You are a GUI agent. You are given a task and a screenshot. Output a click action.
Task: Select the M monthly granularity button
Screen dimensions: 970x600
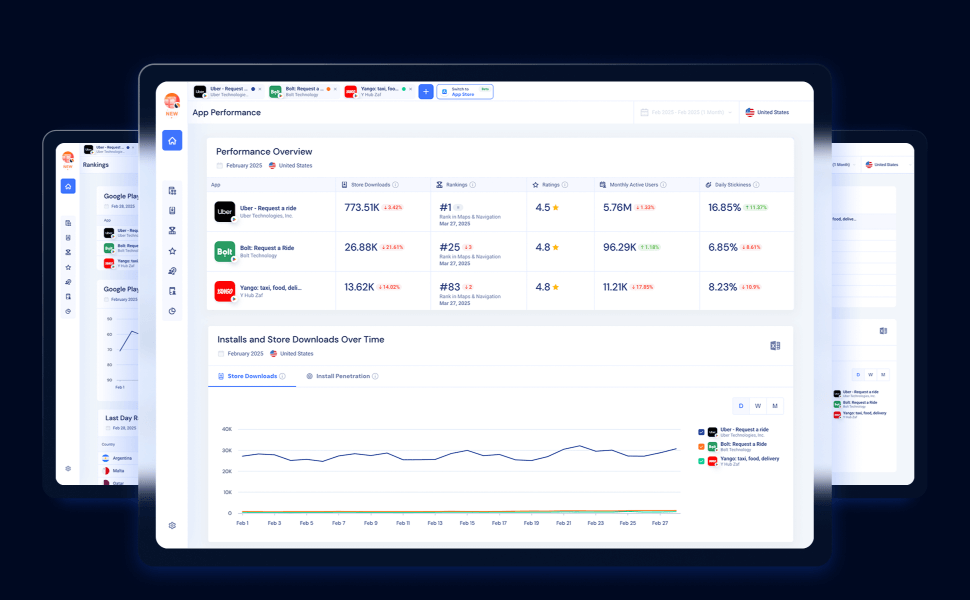point(775,406)
